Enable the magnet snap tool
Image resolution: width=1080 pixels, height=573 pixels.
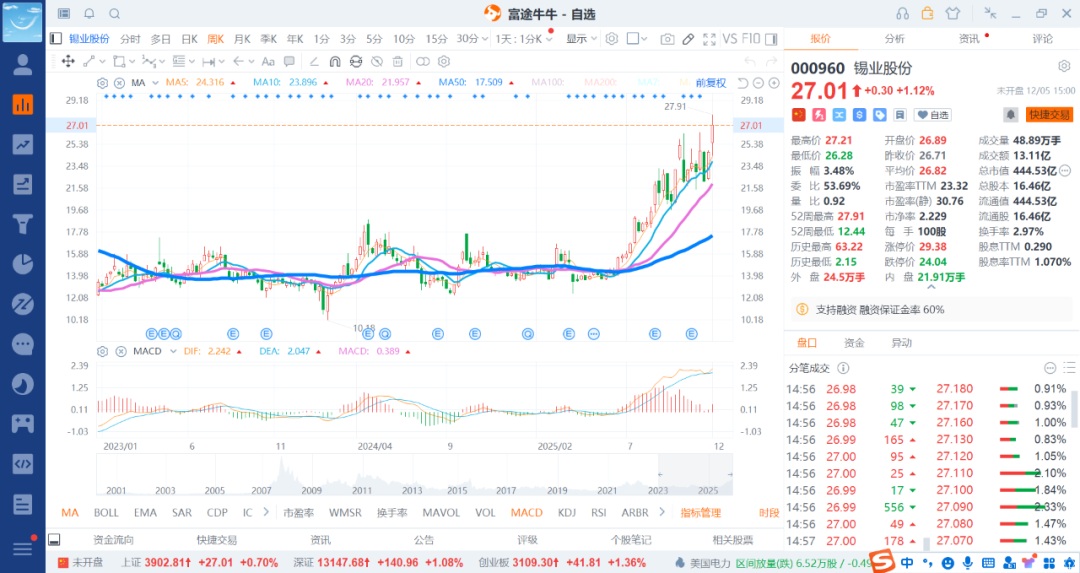coord(335,61)
